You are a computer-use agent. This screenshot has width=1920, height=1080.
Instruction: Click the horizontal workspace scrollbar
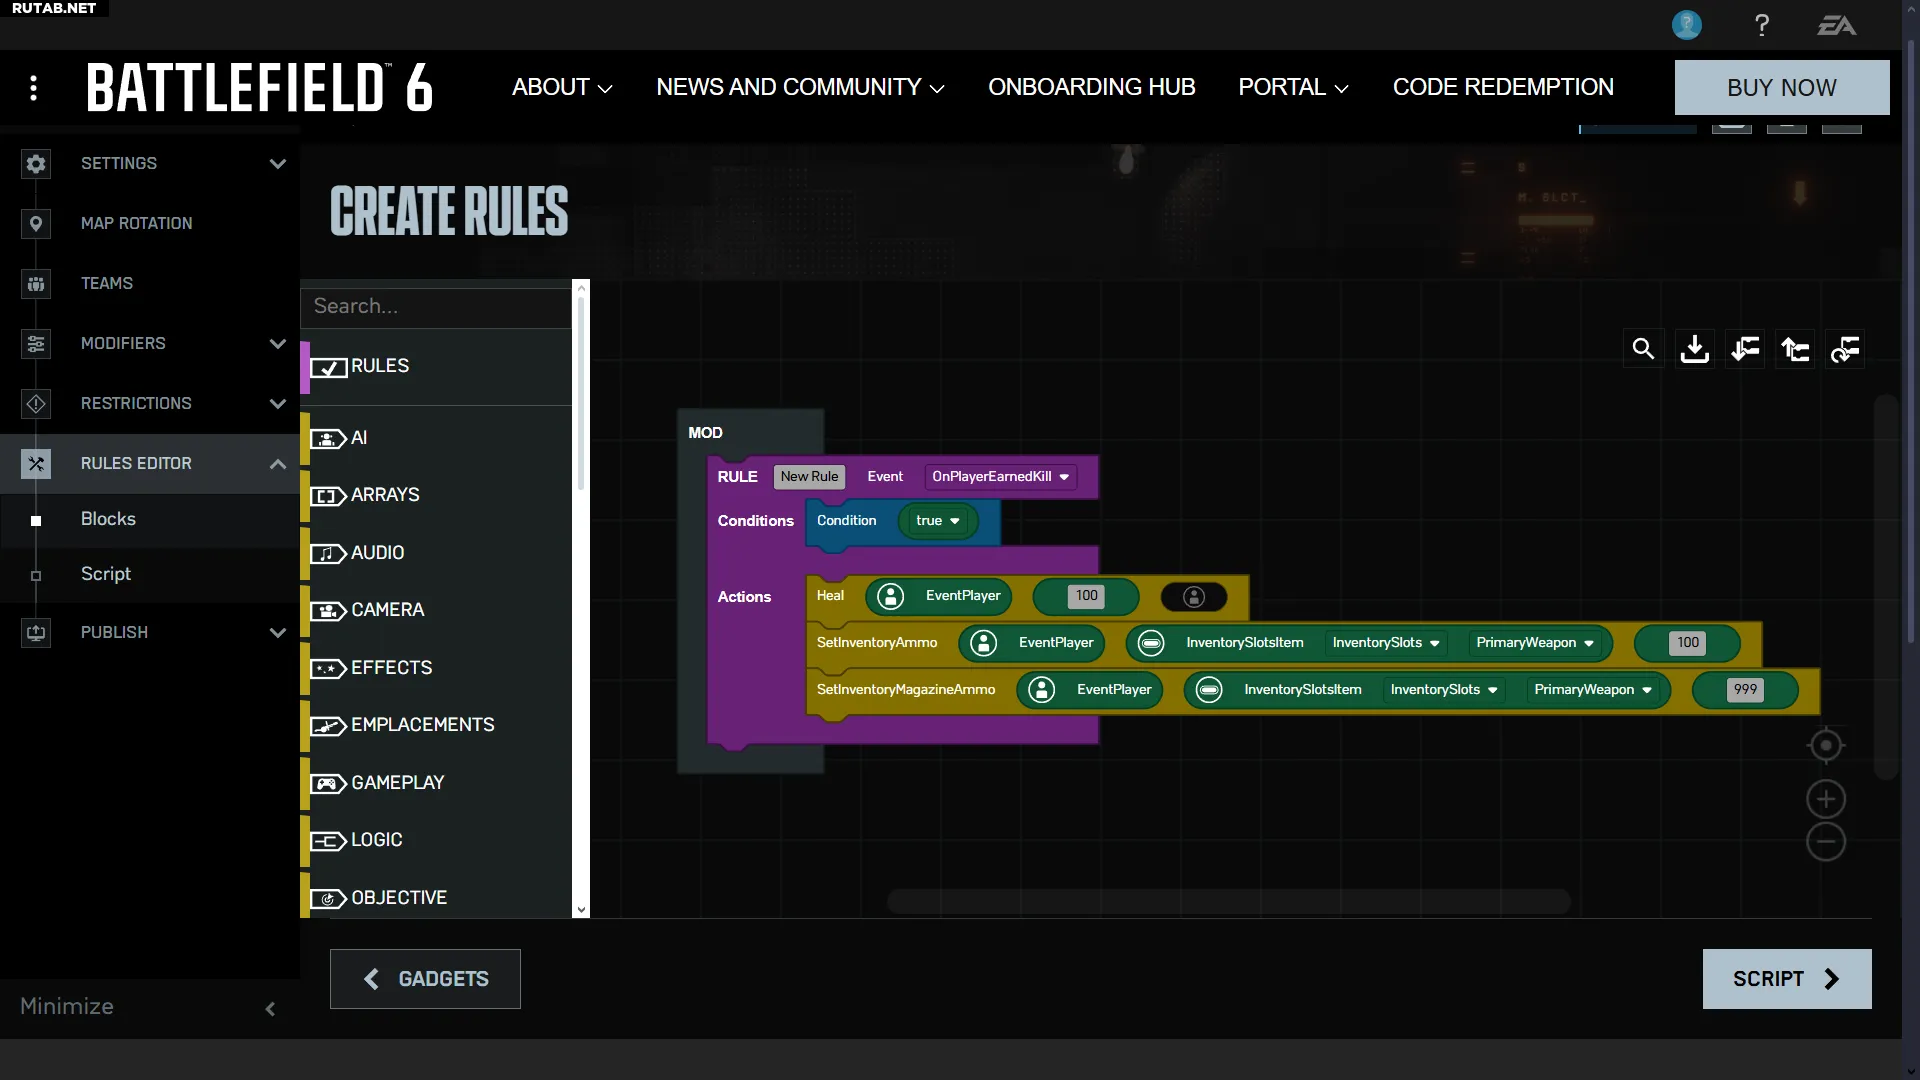(1228, 901)
